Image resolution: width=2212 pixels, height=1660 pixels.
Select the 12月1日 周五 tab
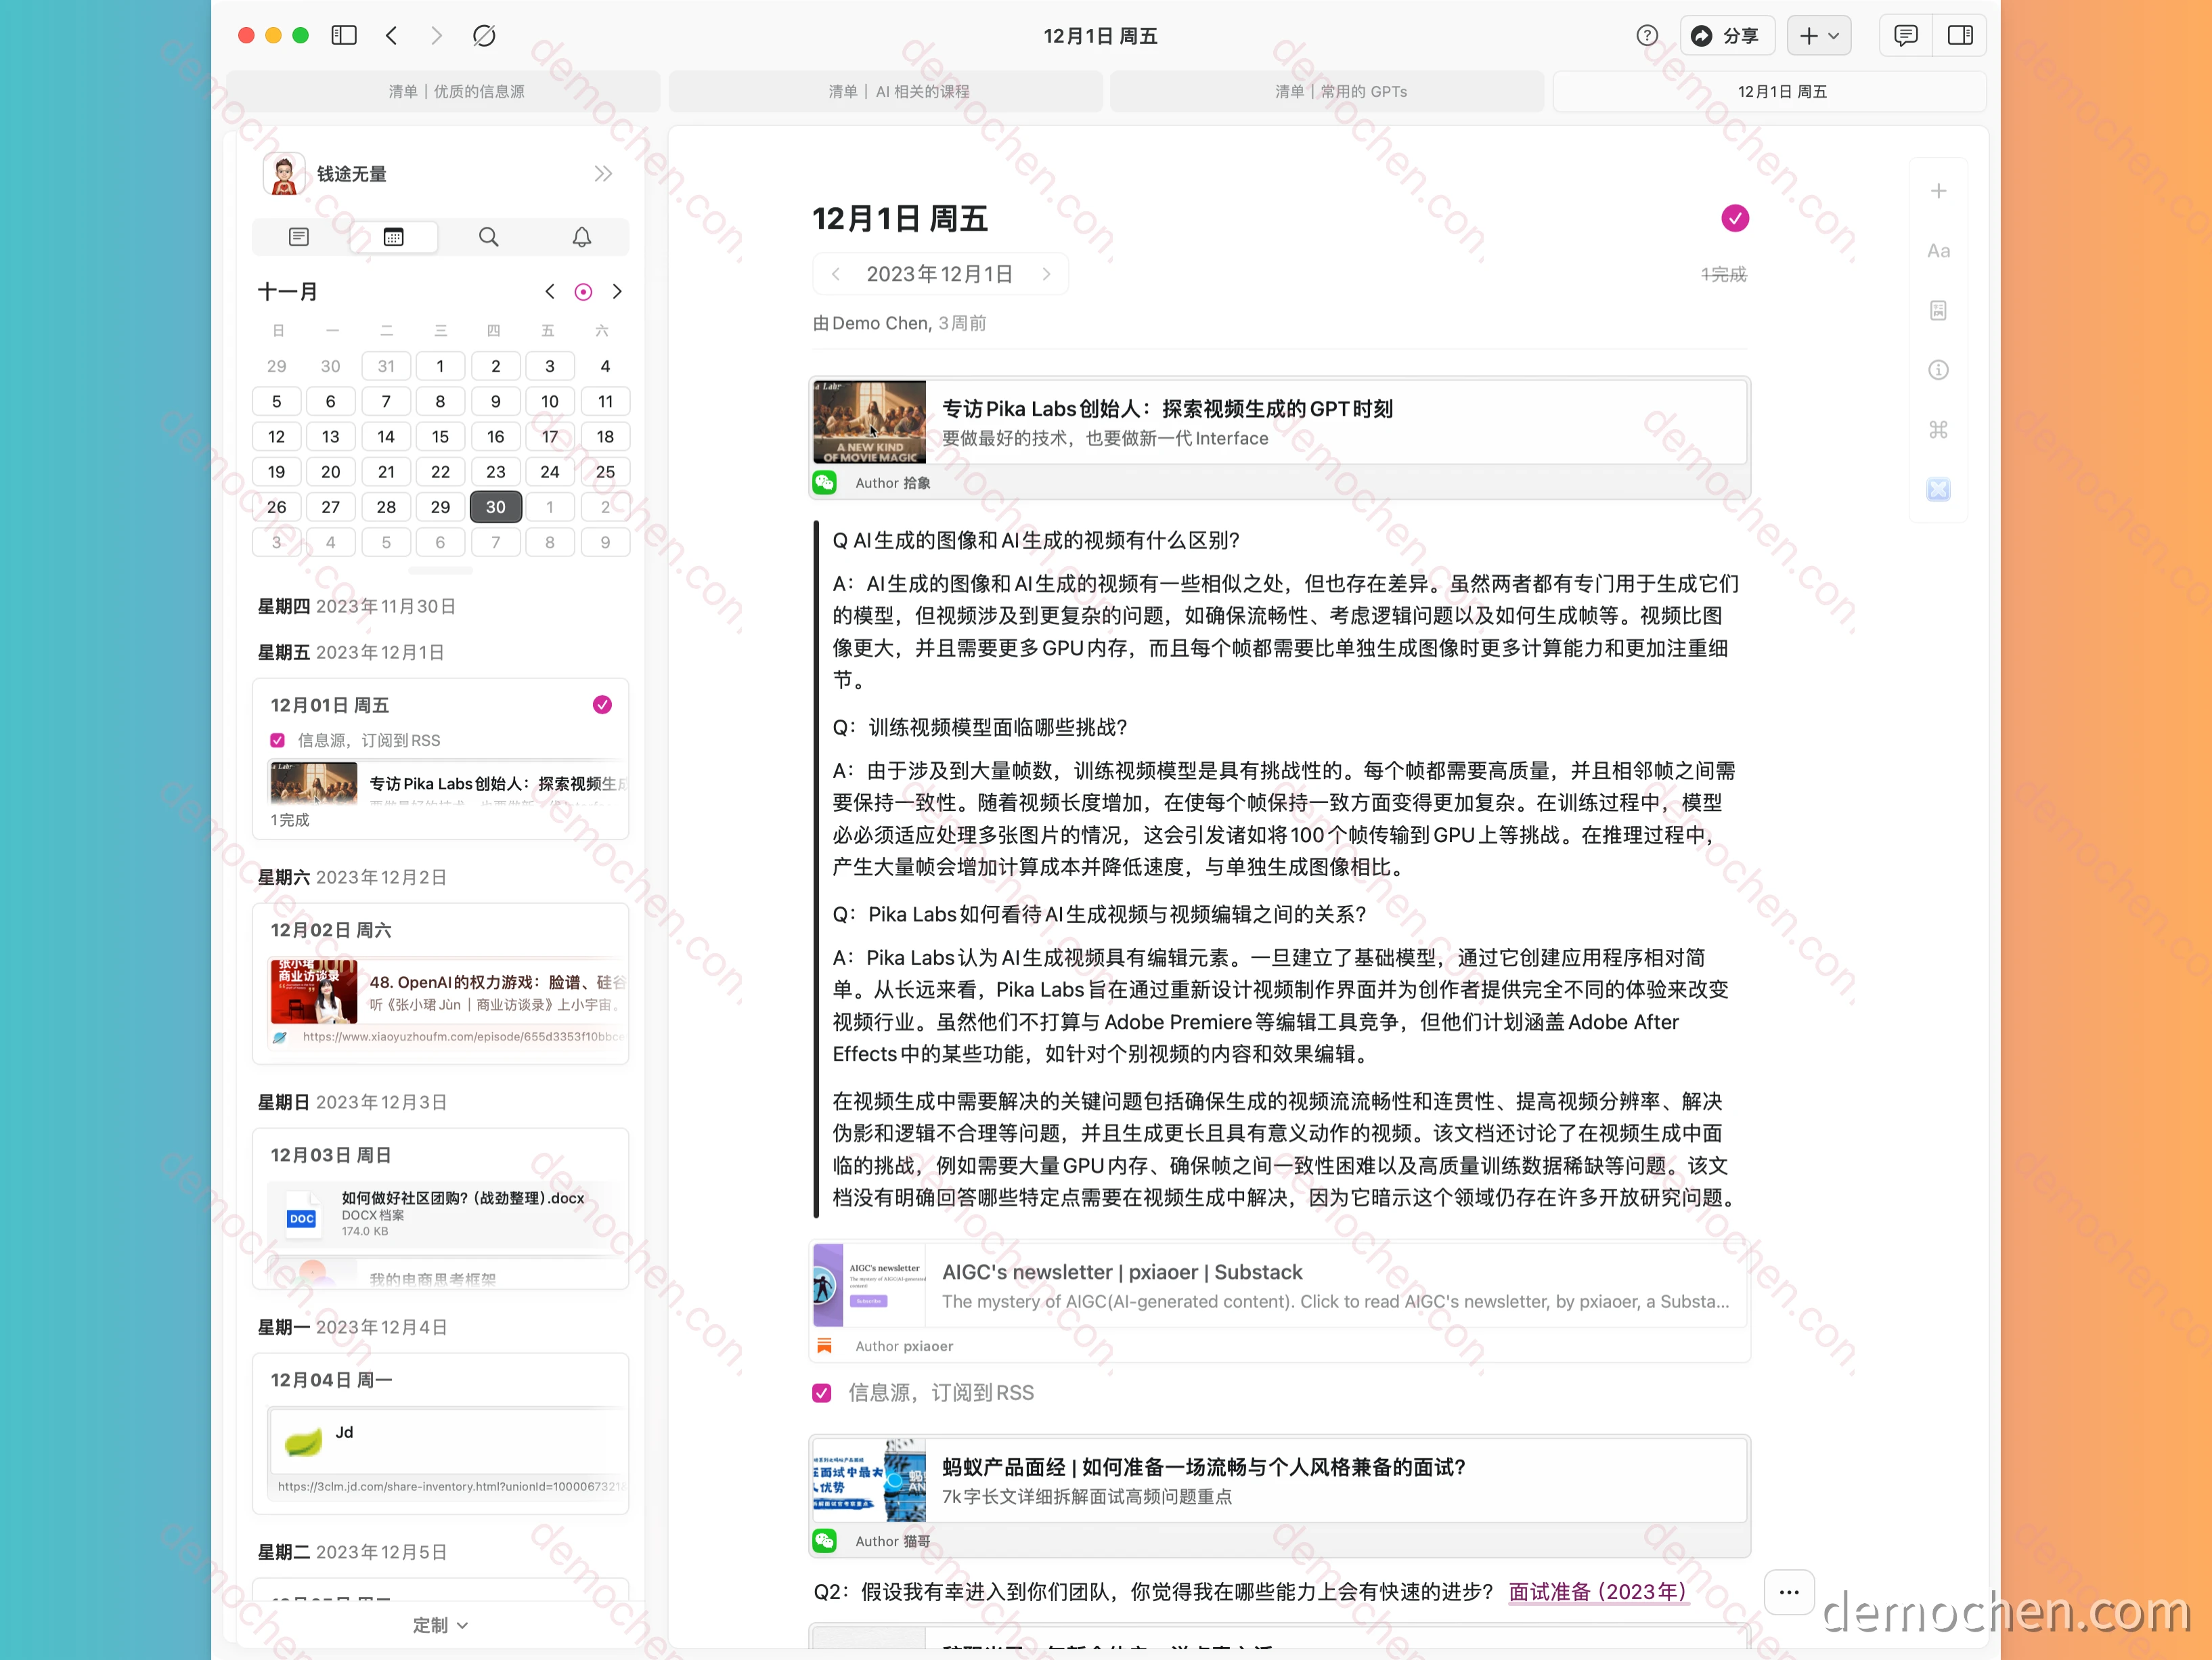click(x=1769, y=92)
